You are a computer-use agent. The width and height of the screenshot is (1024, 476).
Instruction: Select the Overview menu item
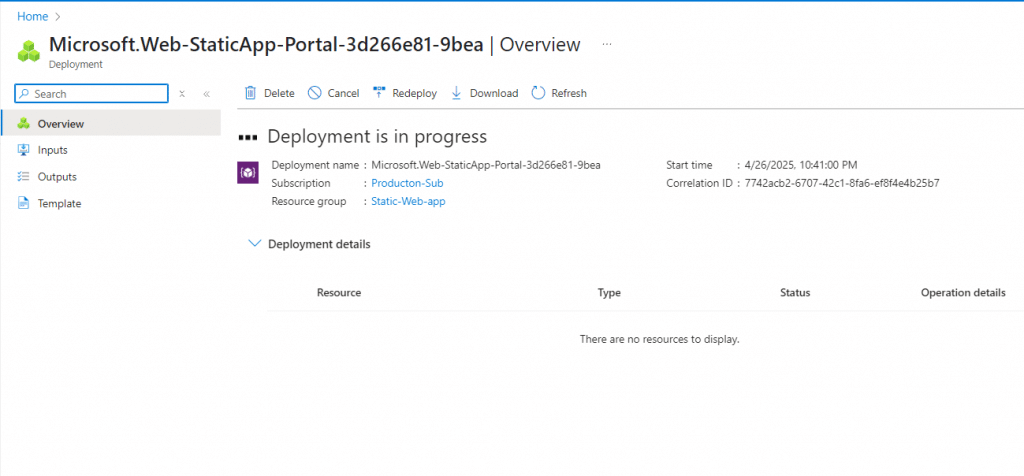[60, 124]
